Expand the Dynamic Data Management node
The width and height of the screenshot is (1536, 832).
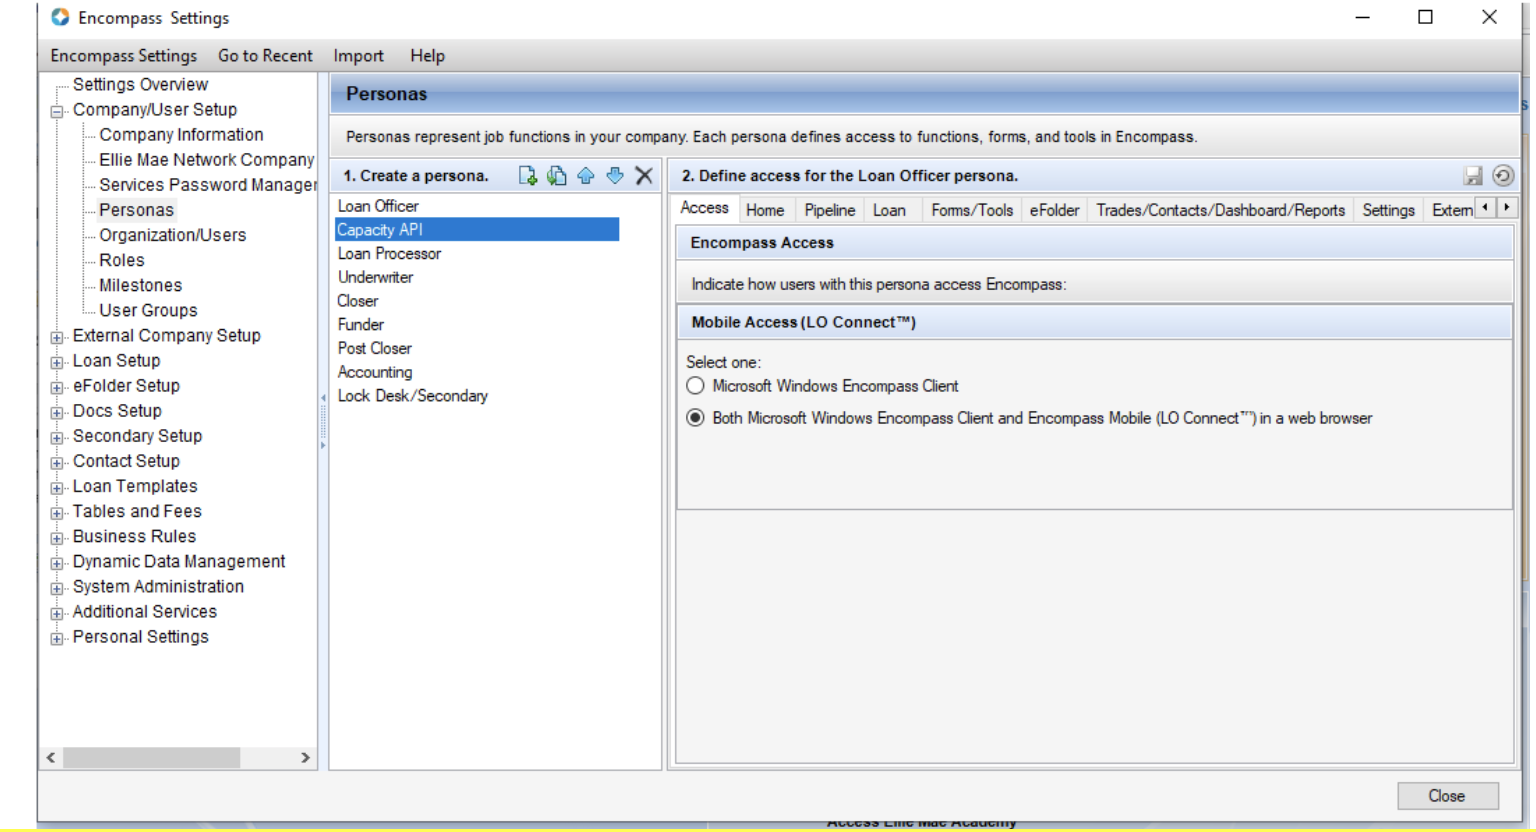coord(57,563)
